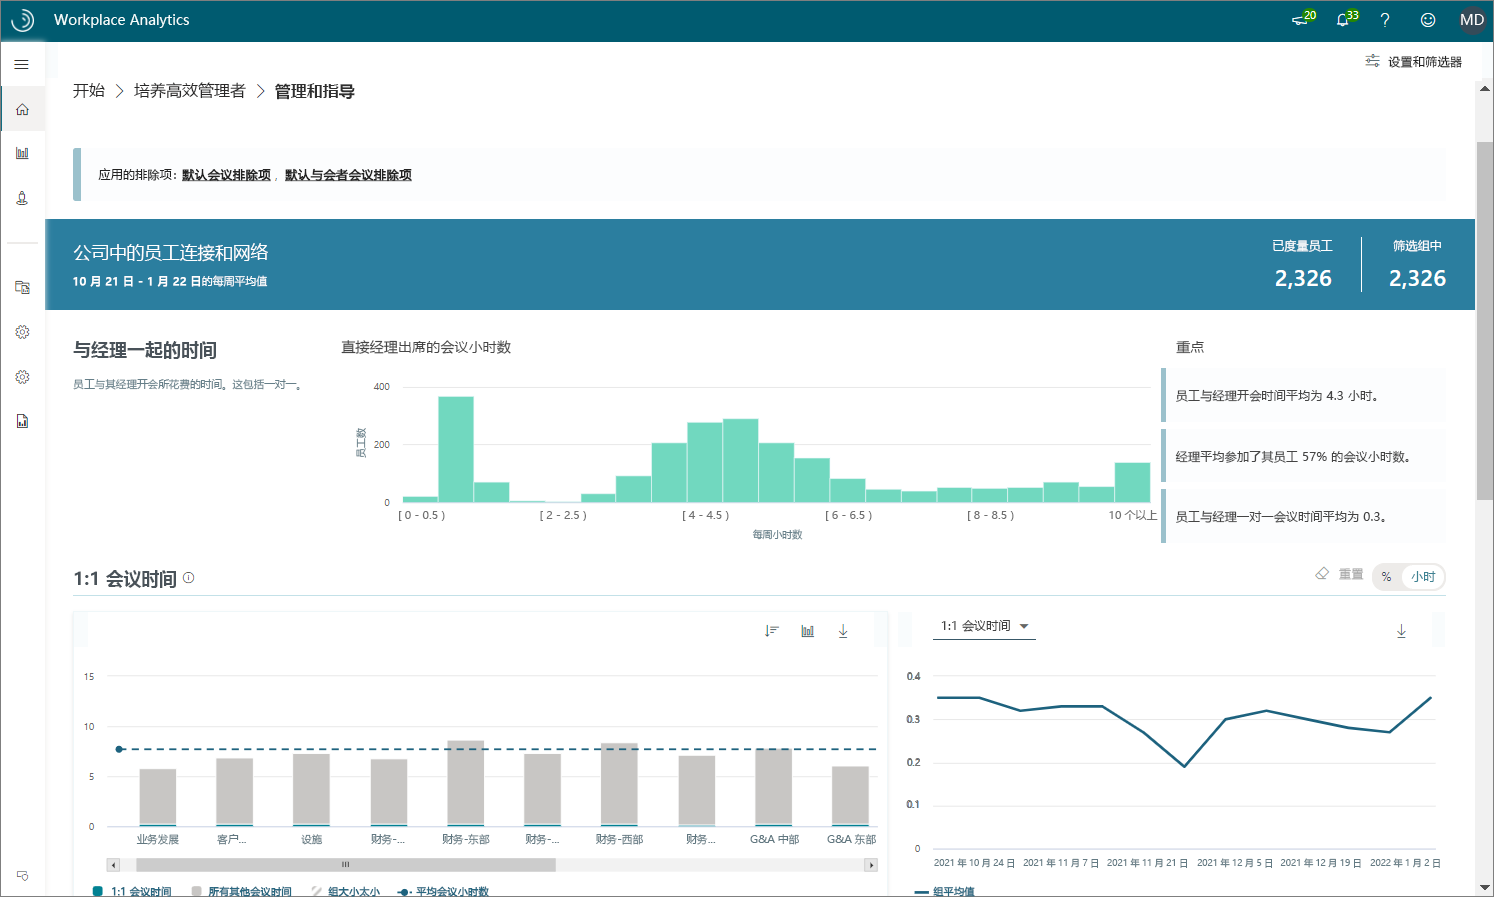Click the page vertical scrollbar thumb
Image resolution: width=1494 pixels, height=897 pixels.
click(x=1484, y=320)
